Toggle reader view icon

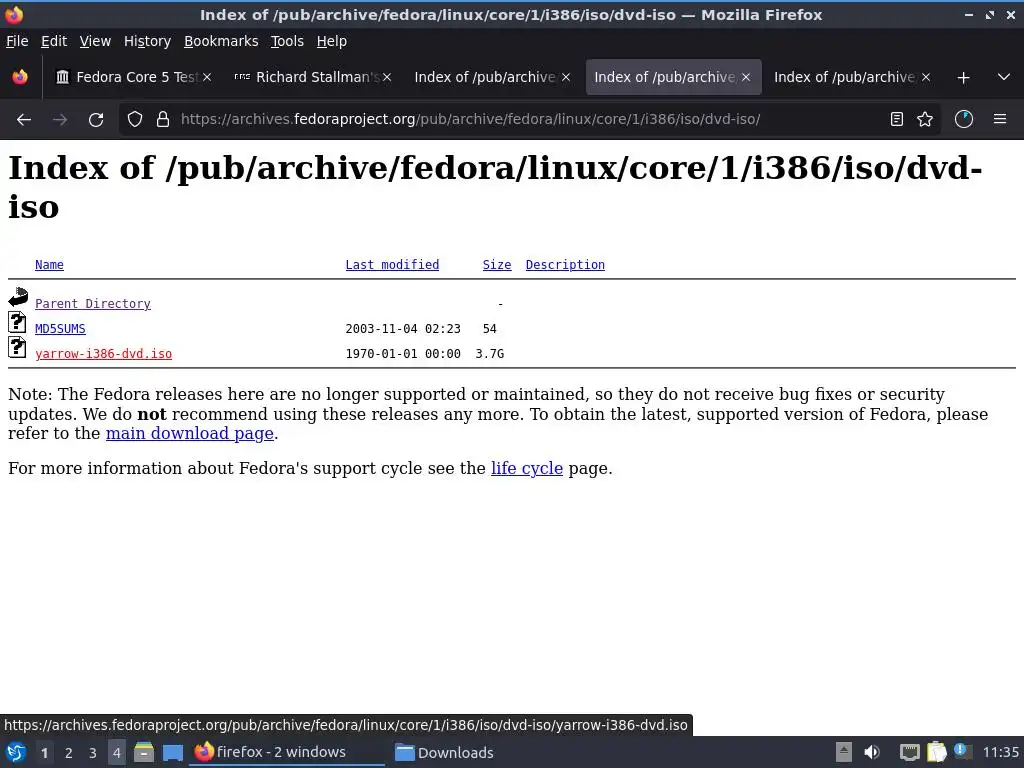click(x=897, y=119)
